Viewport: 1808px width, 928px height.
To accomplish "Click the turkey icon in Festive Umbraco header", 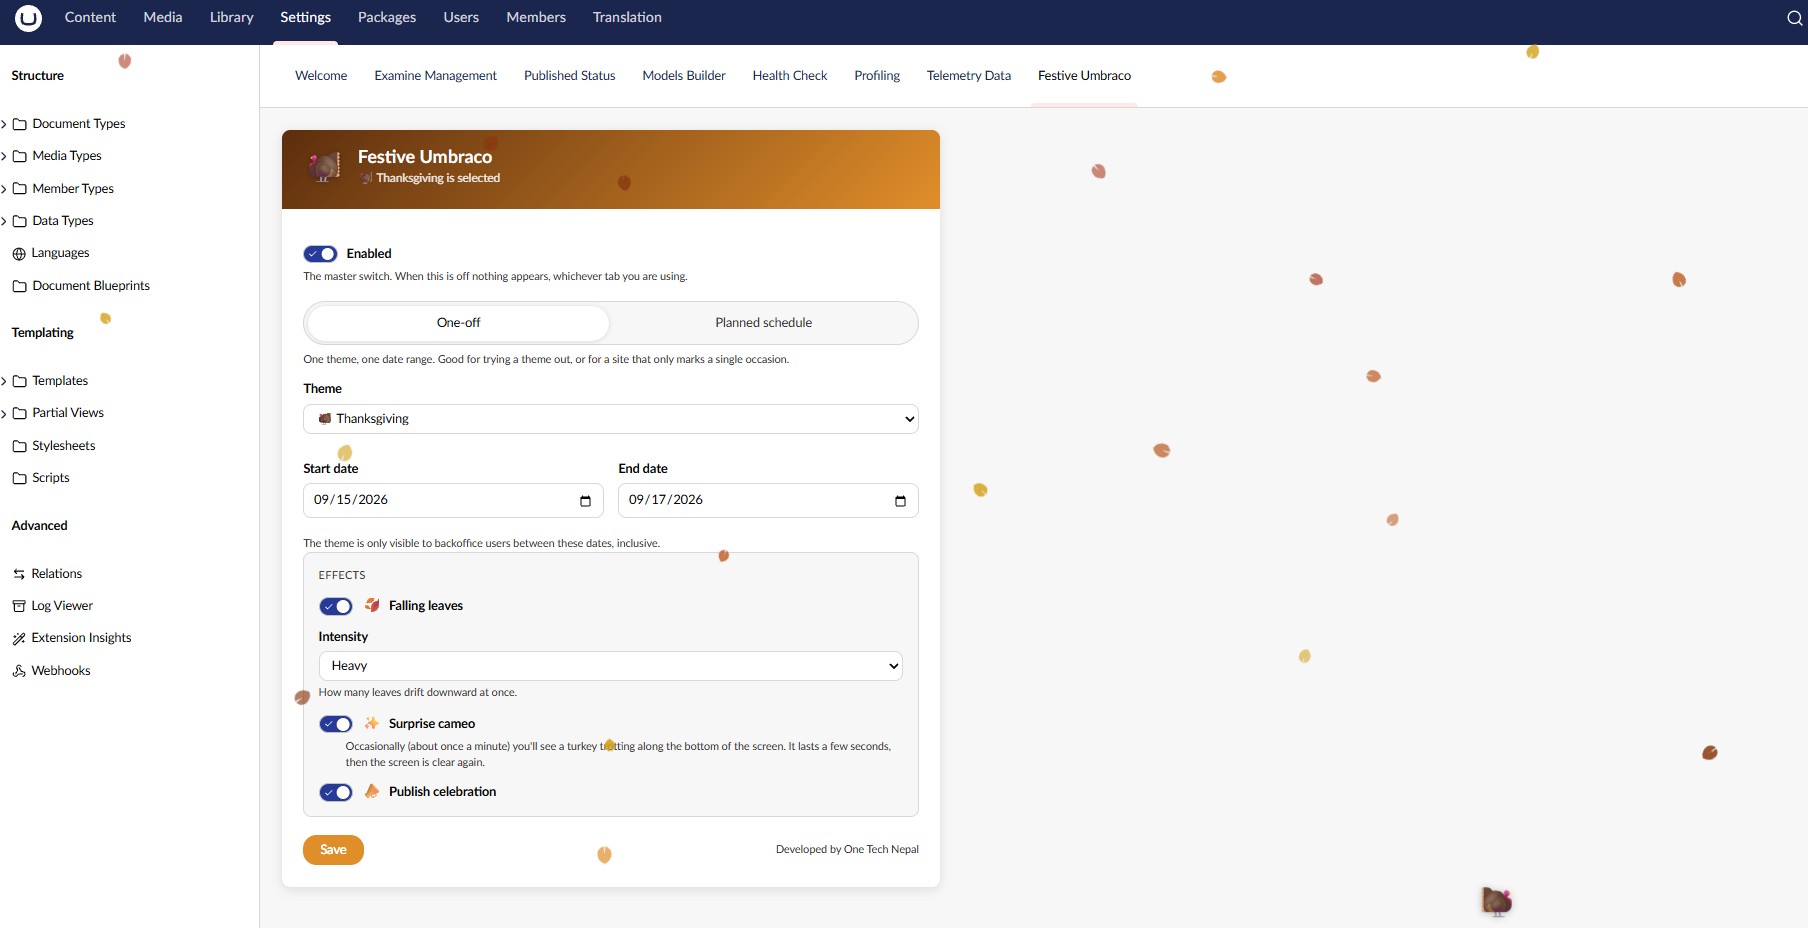I will coord(323,167).
